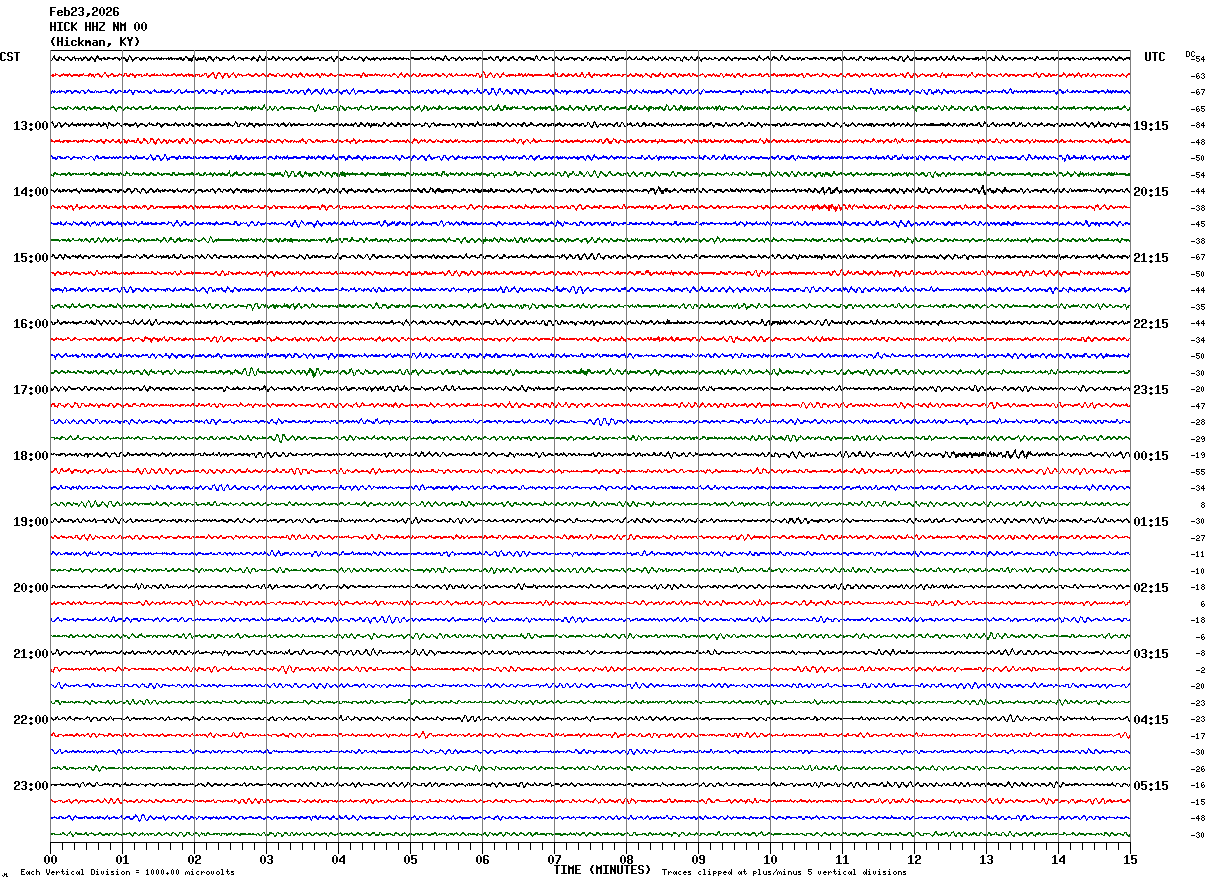
Task: Click the DC offset column header
Action: coord(1190,54)
